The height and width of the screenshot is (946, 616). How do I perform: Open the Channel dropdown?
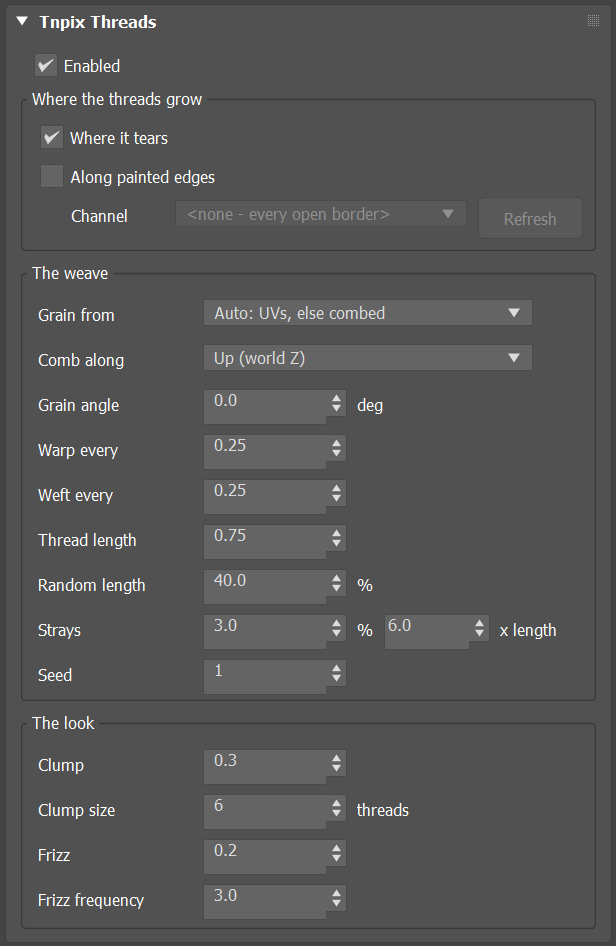321,214
